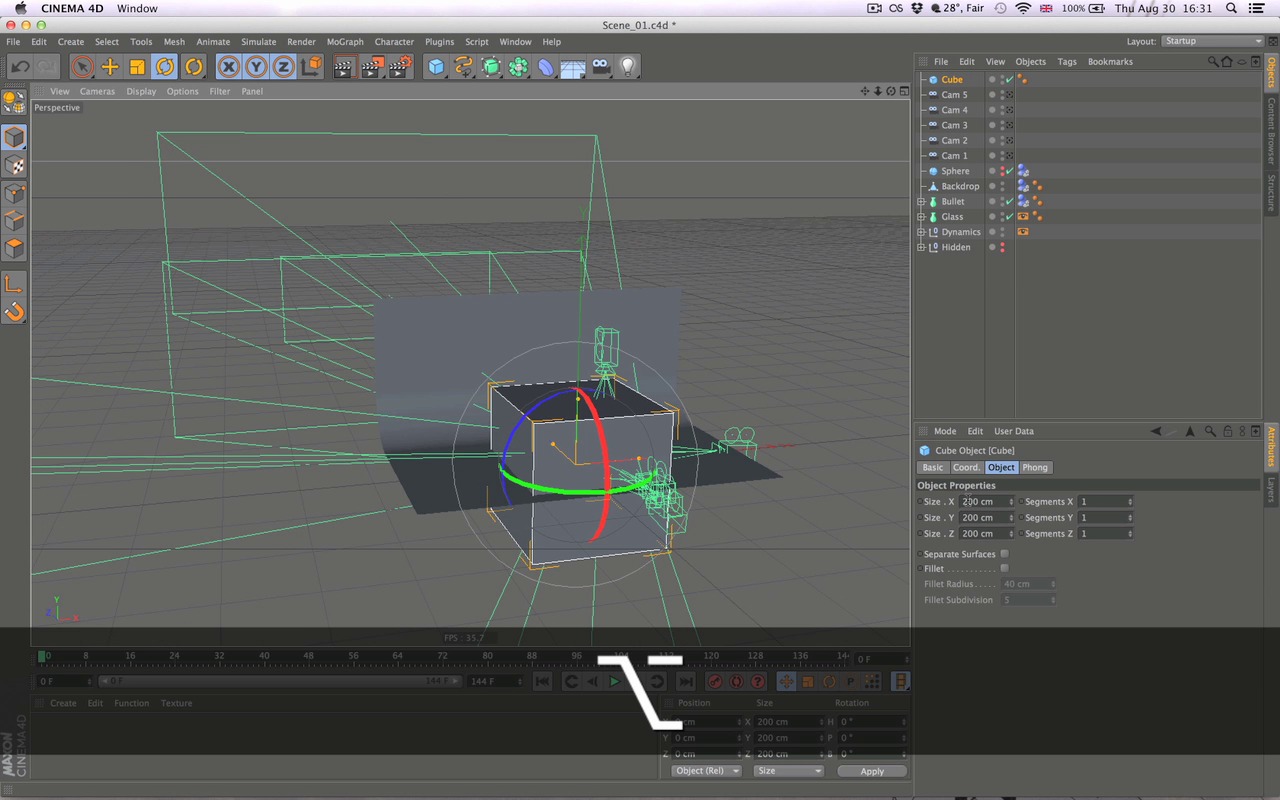
Task: Select Texture mode checker-cube icon
Action: point(14,165)
